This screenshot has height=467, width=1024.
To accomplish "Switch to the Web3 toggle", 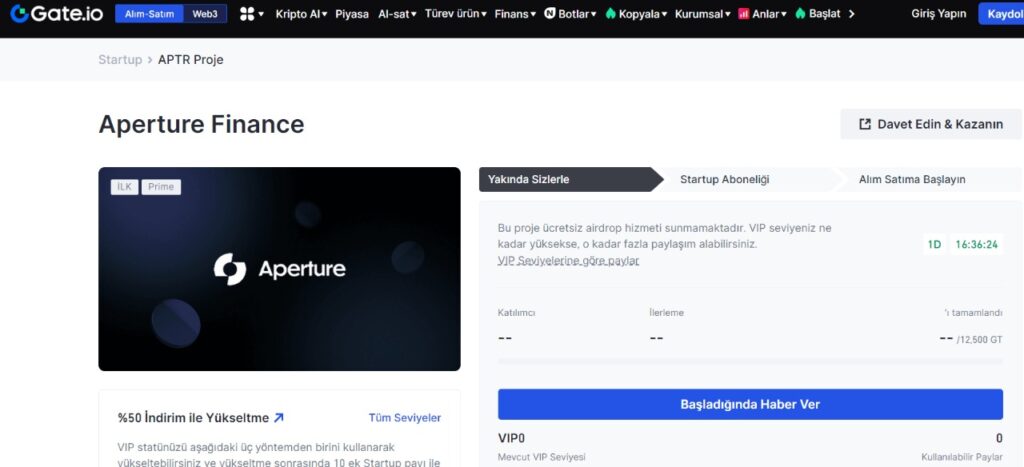I will (x=205, y=14).
